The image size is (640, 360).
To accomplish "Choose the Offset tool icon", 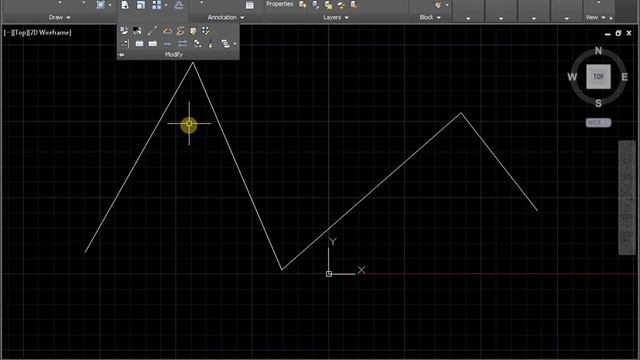I will tap(178, 5).
